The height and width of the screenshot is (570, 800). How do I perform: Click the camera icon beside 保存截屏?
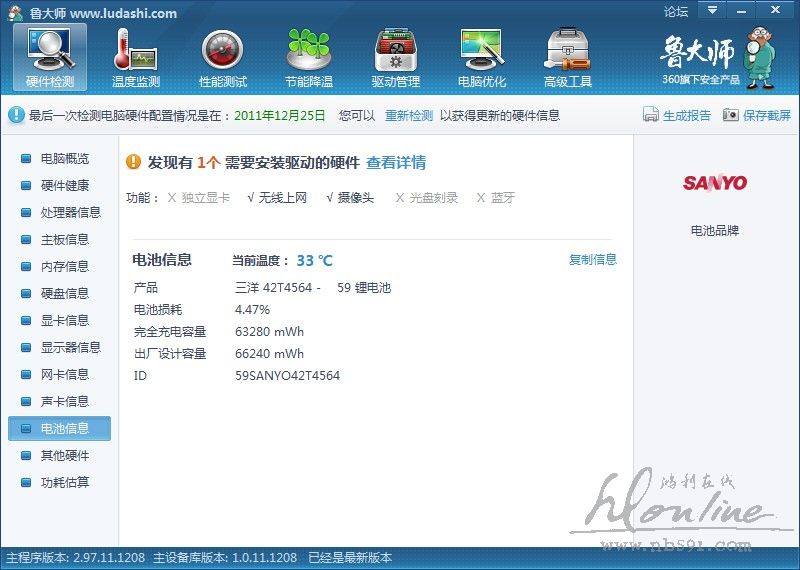click(731, 115)
